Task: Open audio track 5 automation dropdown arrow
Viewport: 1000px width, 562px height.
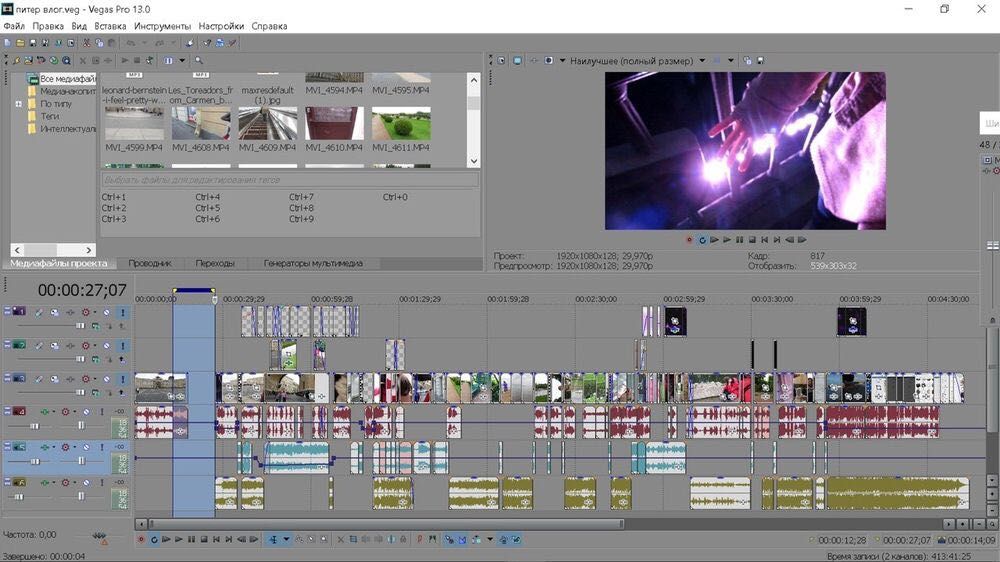Action: tap(75, 447)
